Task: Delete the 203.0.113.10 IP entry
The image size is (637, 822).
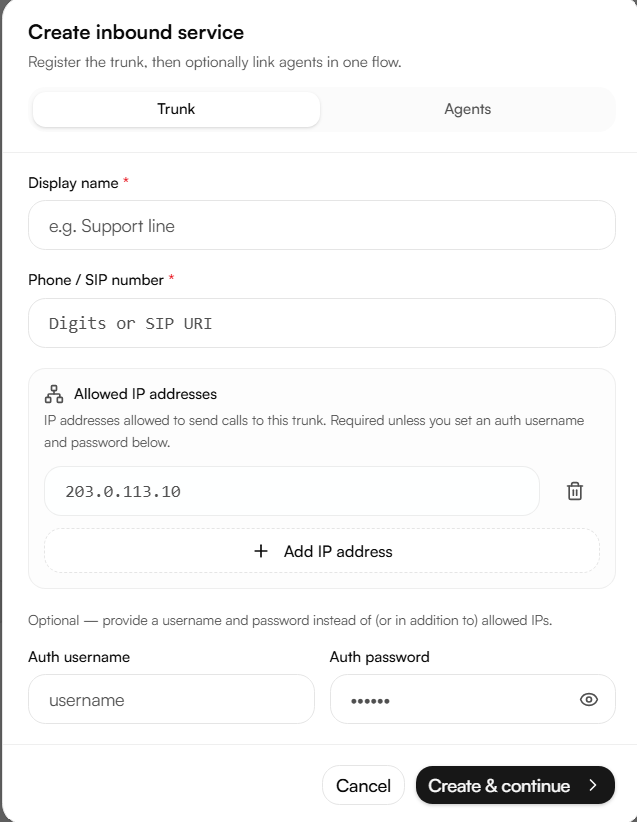Action: 575,491
